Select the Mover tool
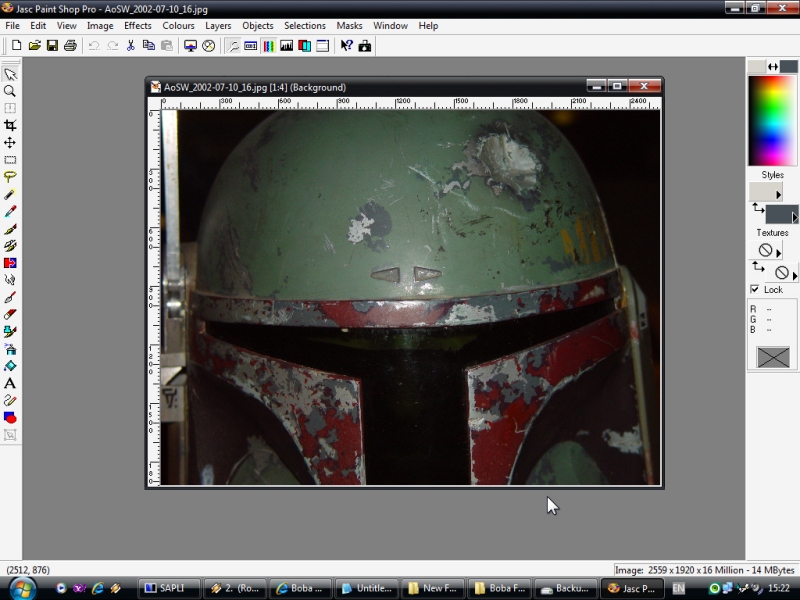Image resolution: width=800 pixels, height=600 pixels. coord(10,143)
